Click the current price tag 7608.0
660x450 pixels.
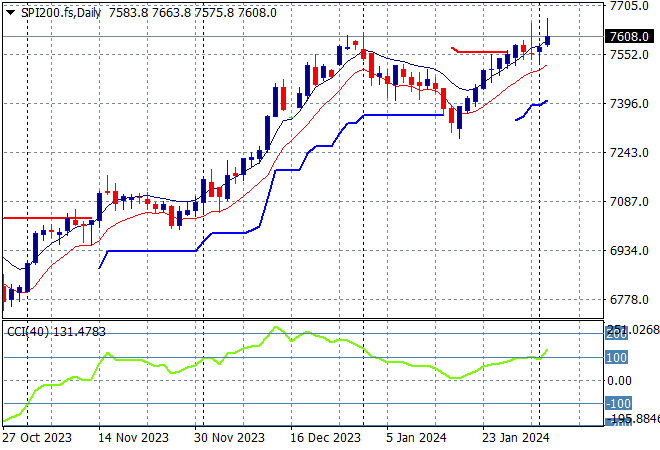tap(628, 37)
